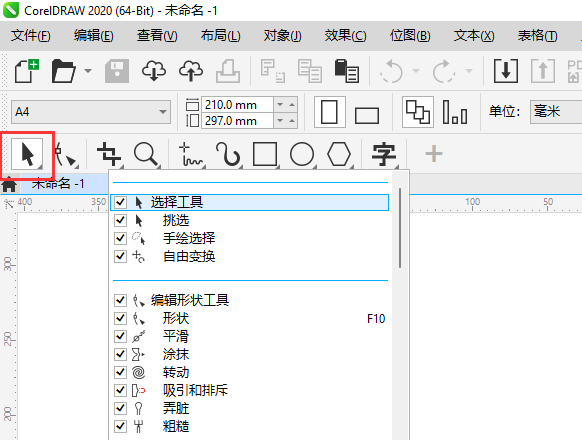Open the A4 page size dropdown

[162, 112]
